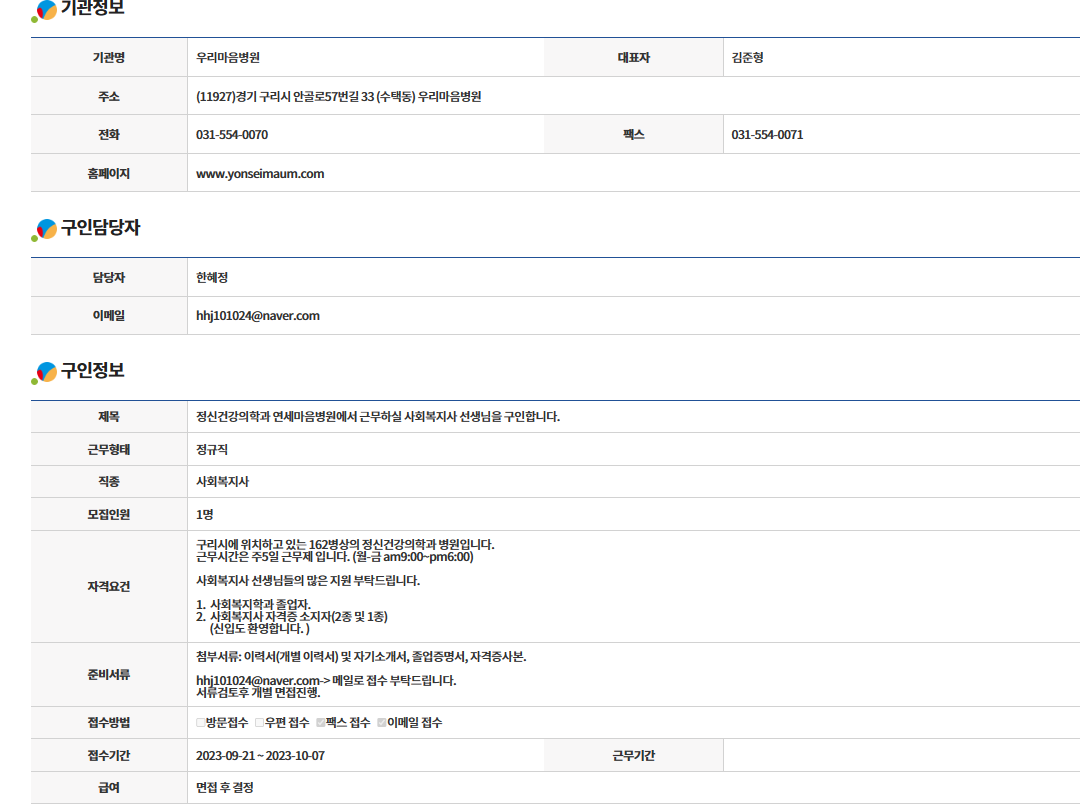This screenshot has width=1091, height=812.
Task: Click the contact person name 한혜정
Action: point(212,278)
